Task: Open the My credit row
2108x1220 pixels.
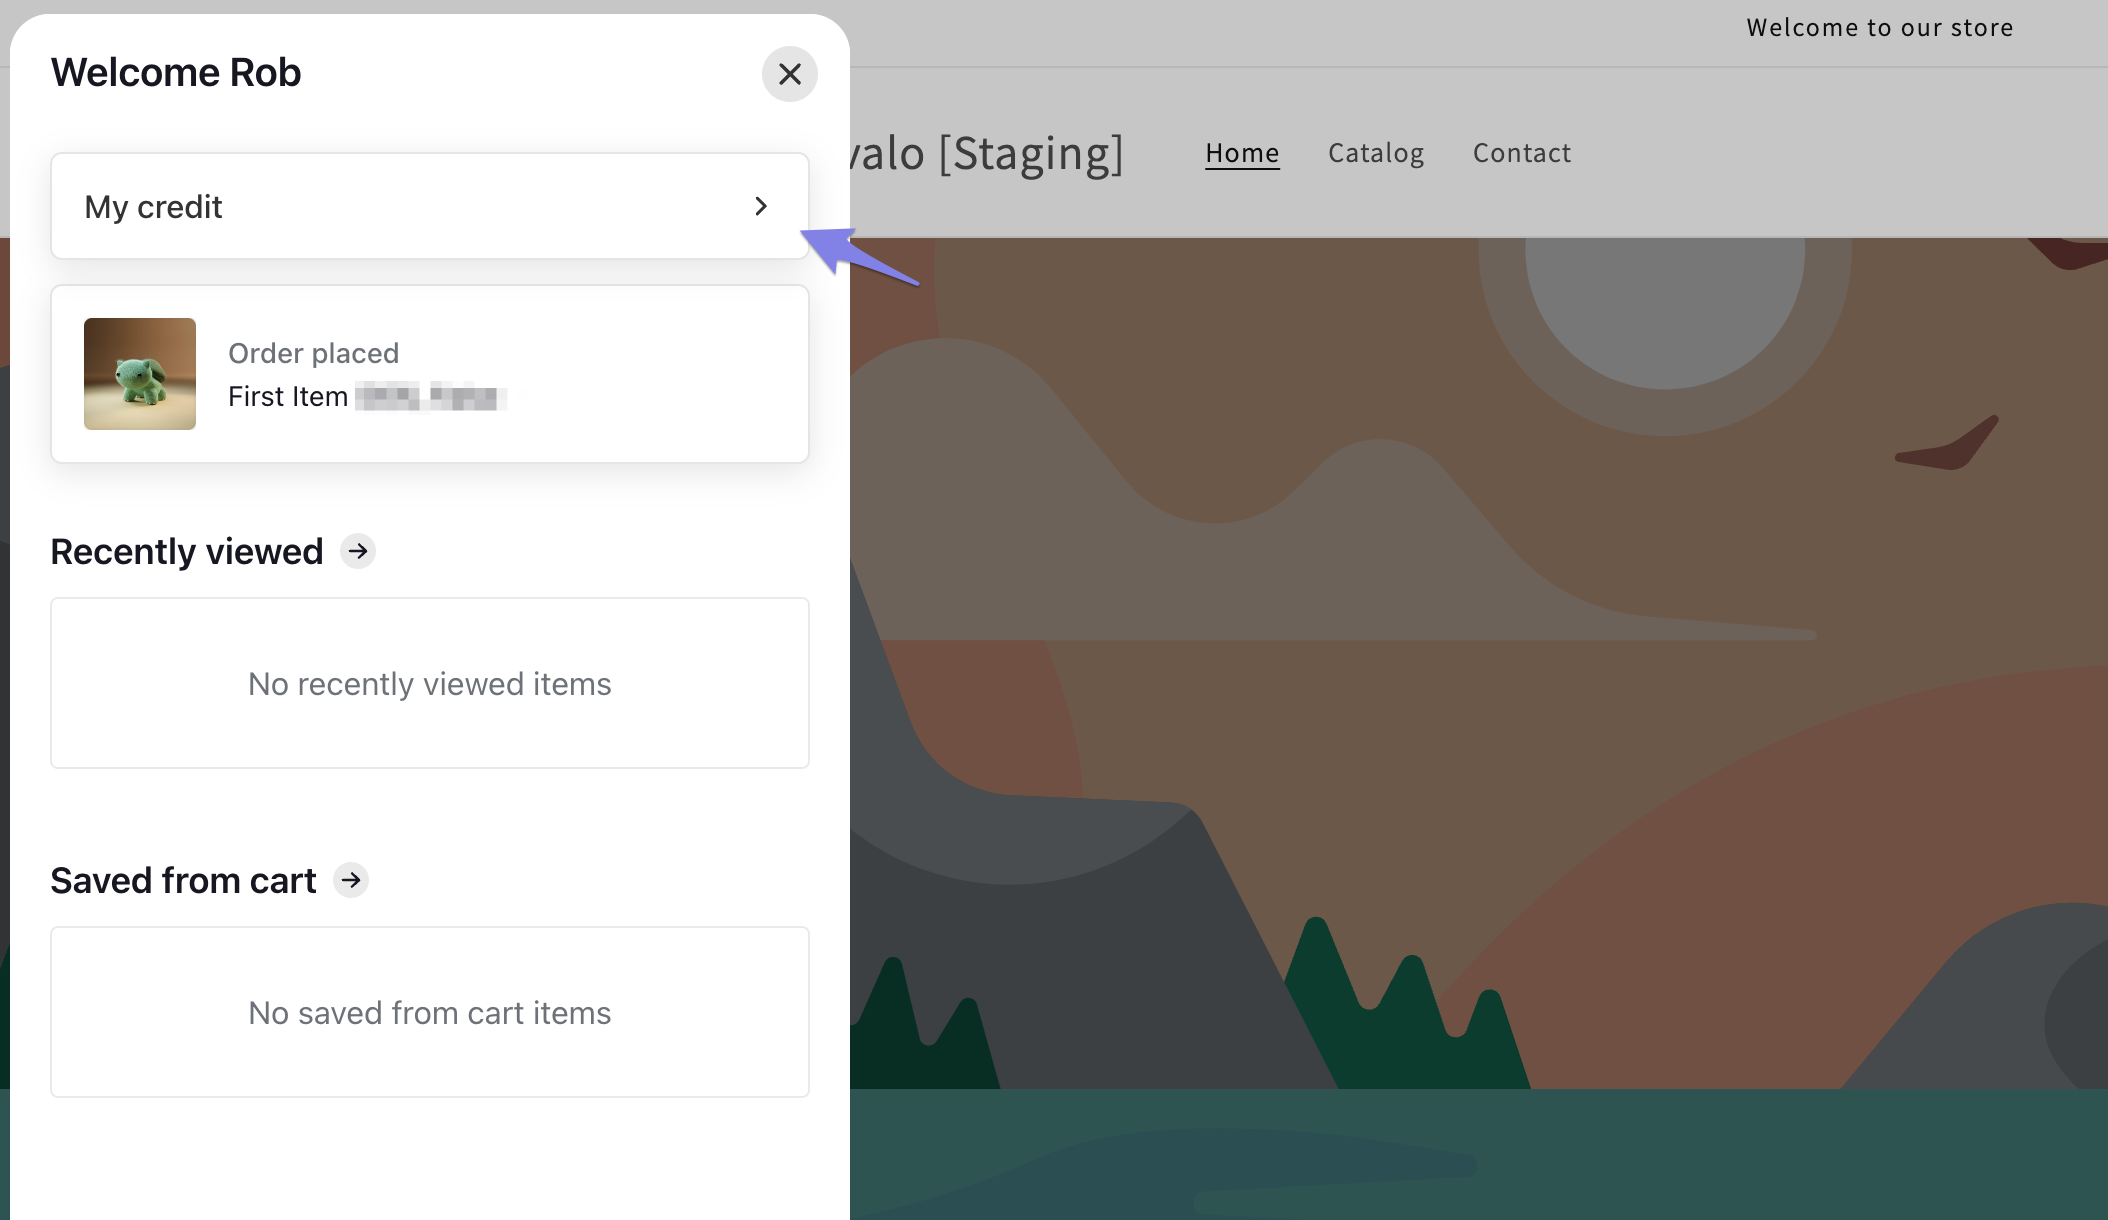Action: 400,206
